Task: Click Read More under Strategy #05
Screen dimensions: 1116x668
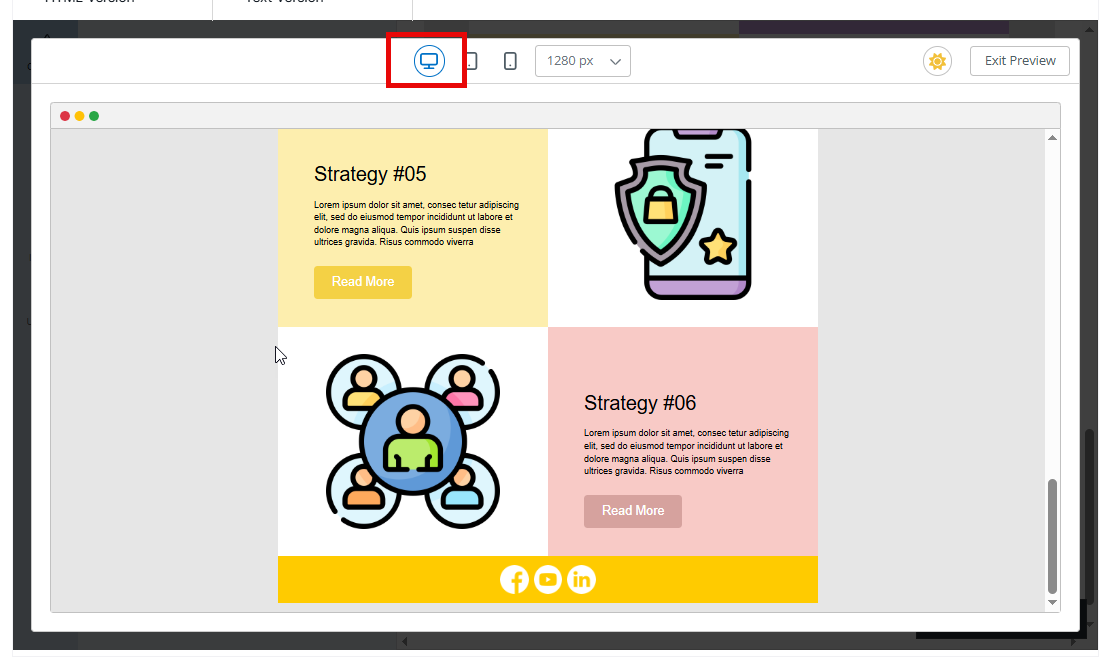Action: pyautogui.click(x=363, y=282)
